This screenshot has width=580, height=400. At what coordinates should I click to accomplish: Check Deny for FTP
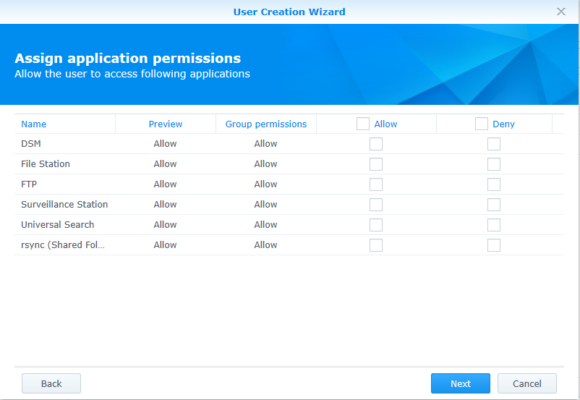(x=494, y=184)
